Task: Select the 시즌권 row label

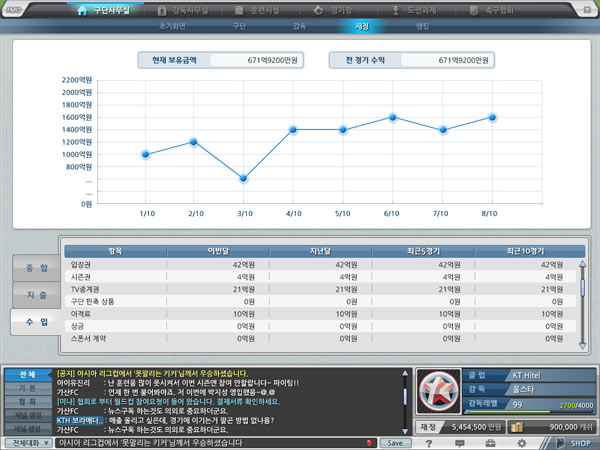Action: coord(80,277)
